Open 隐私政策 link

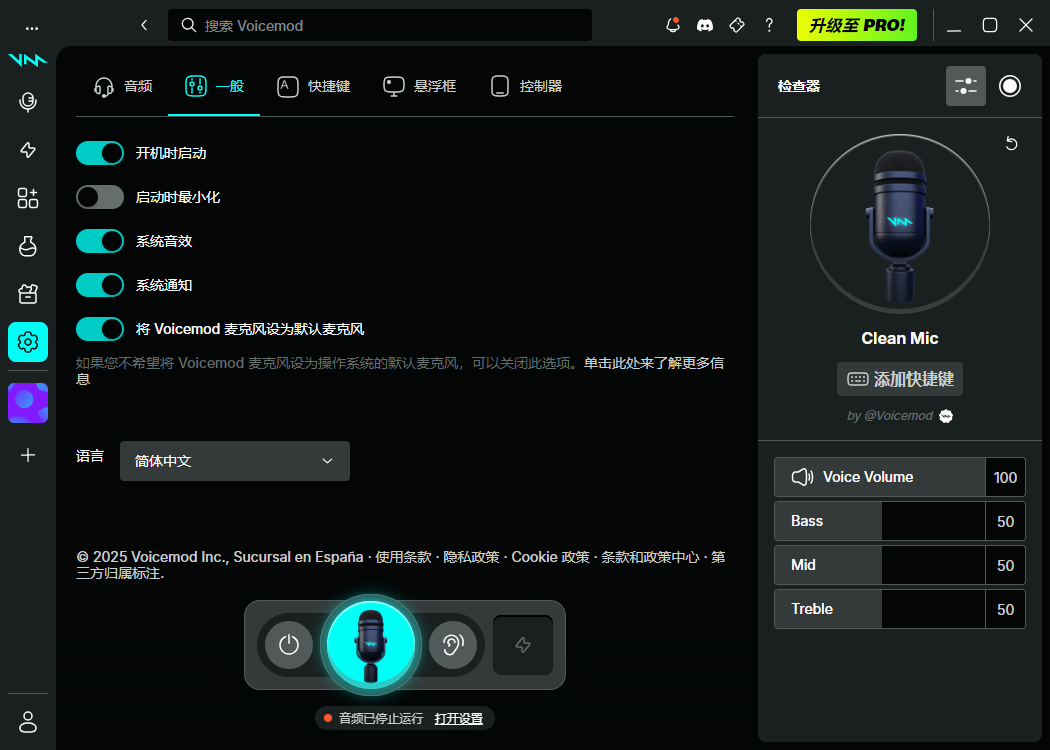pos(471,557)
